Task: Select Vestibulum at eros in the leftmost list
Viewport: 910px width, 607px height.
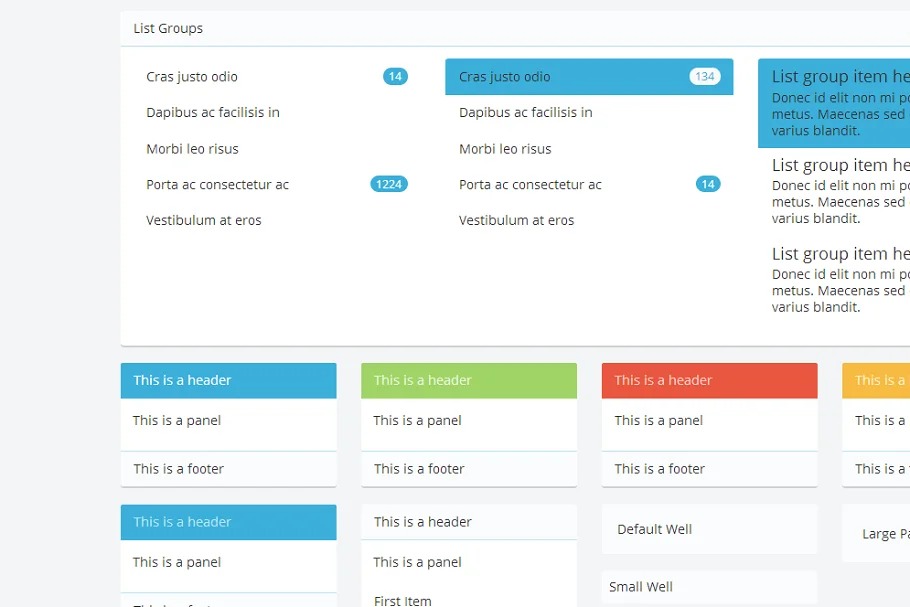Action: (x=204, y=221)
